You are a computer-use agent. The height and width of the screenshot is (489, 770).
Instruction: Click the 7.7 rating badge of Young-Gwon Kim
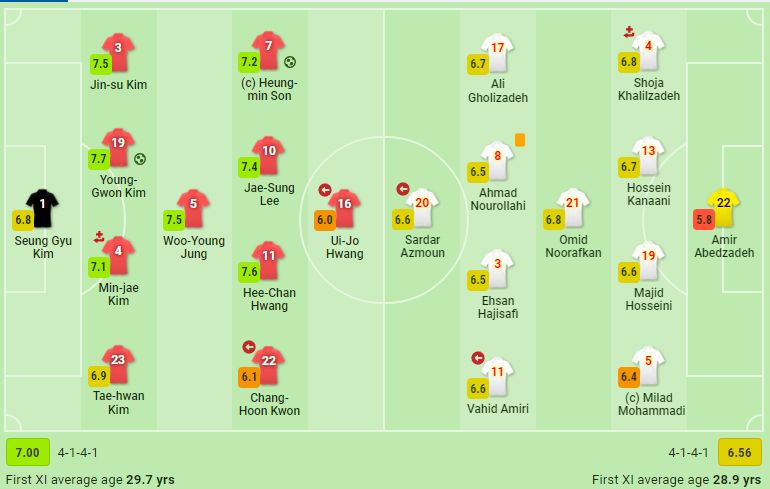point(100,159)
